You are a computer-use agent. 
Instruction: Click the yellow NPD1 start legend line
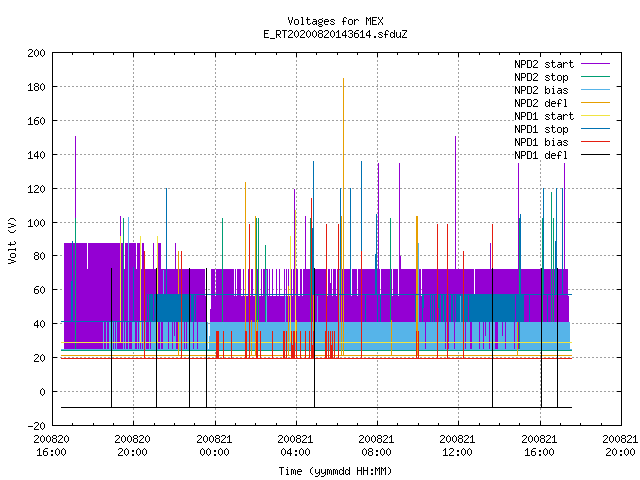[x=596, y=116]
